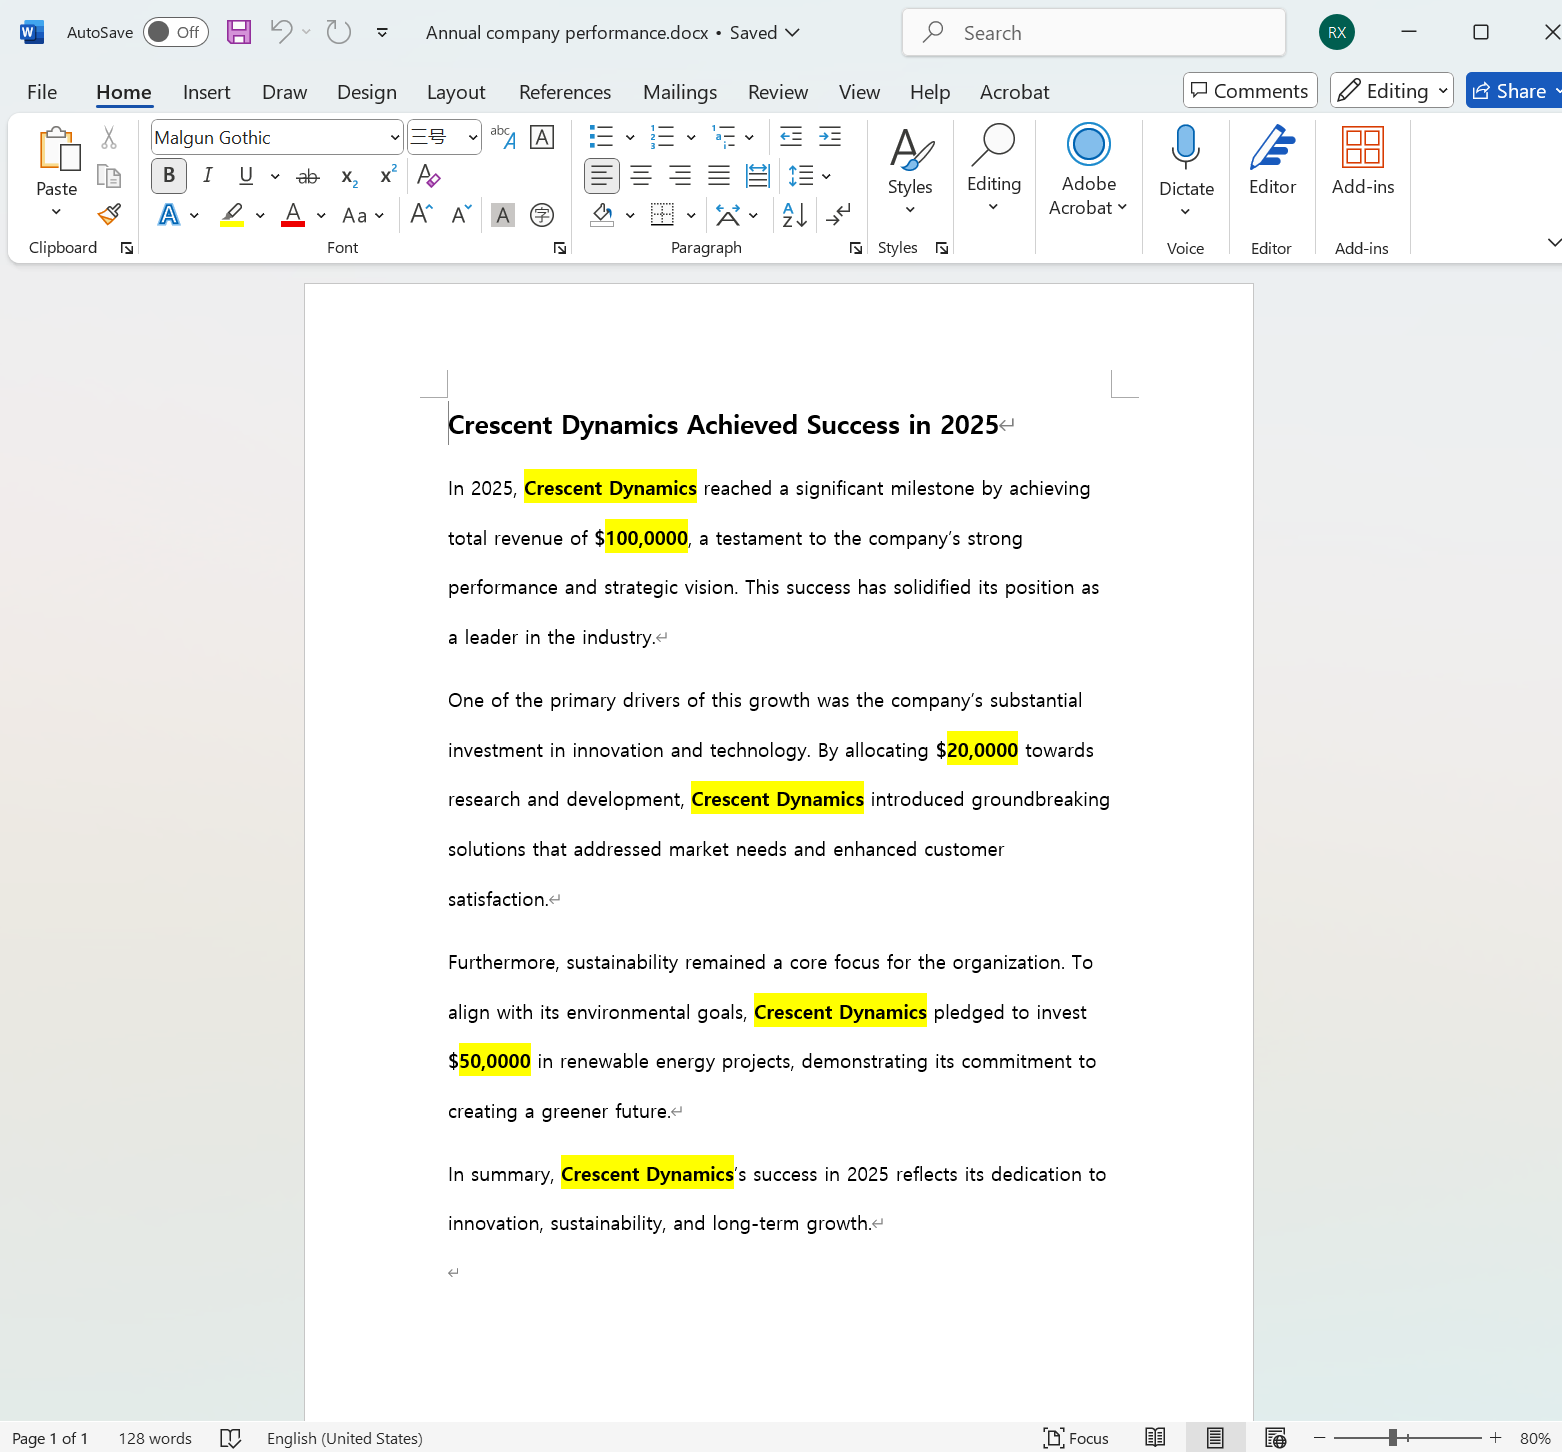Select the Center alignment icon
Screen dimensions: 1562x1452
(641, 175)
